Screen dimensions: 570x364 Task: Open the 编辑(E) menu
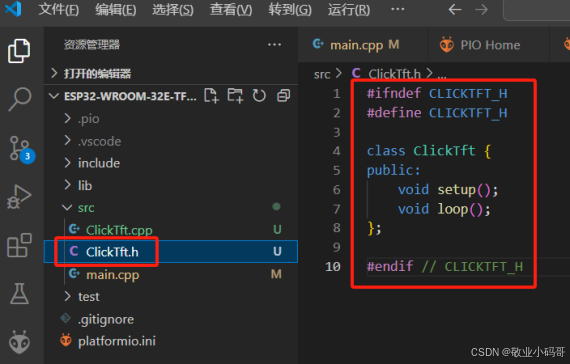point(116,9)
